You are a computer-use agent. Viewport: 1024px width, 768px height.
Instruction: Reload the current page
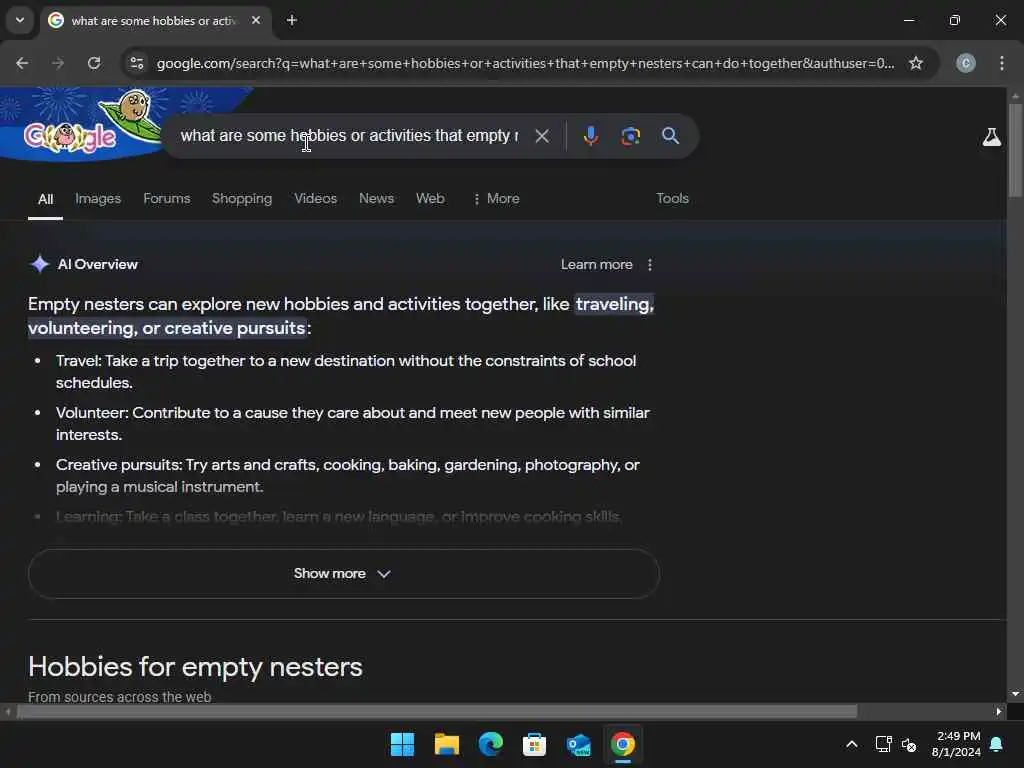click(x=94, y=63)
